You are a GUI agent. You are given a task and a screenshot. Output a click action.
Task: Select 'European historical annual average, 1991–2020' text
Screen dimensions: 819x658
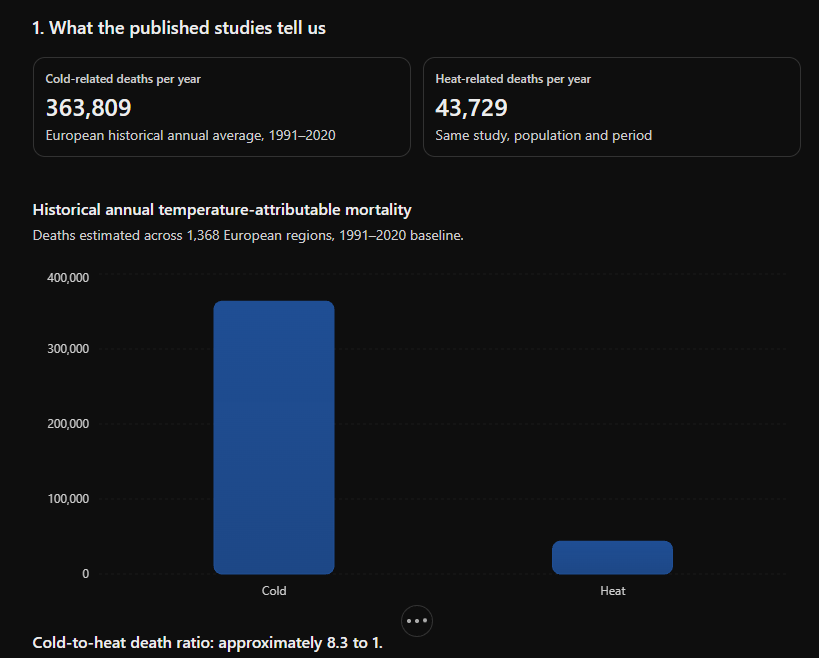(191, 136)
